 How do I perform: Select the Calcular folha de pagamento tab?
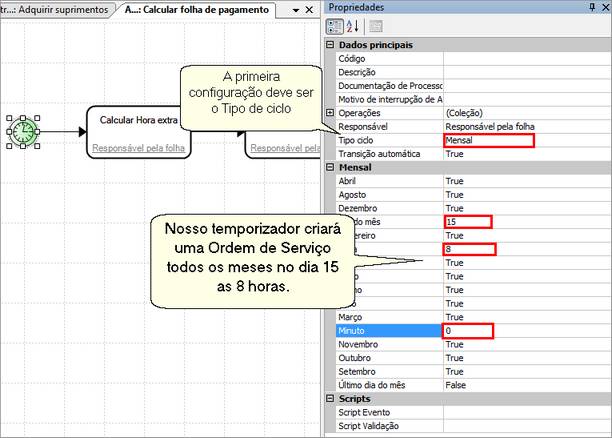(197, 9)
